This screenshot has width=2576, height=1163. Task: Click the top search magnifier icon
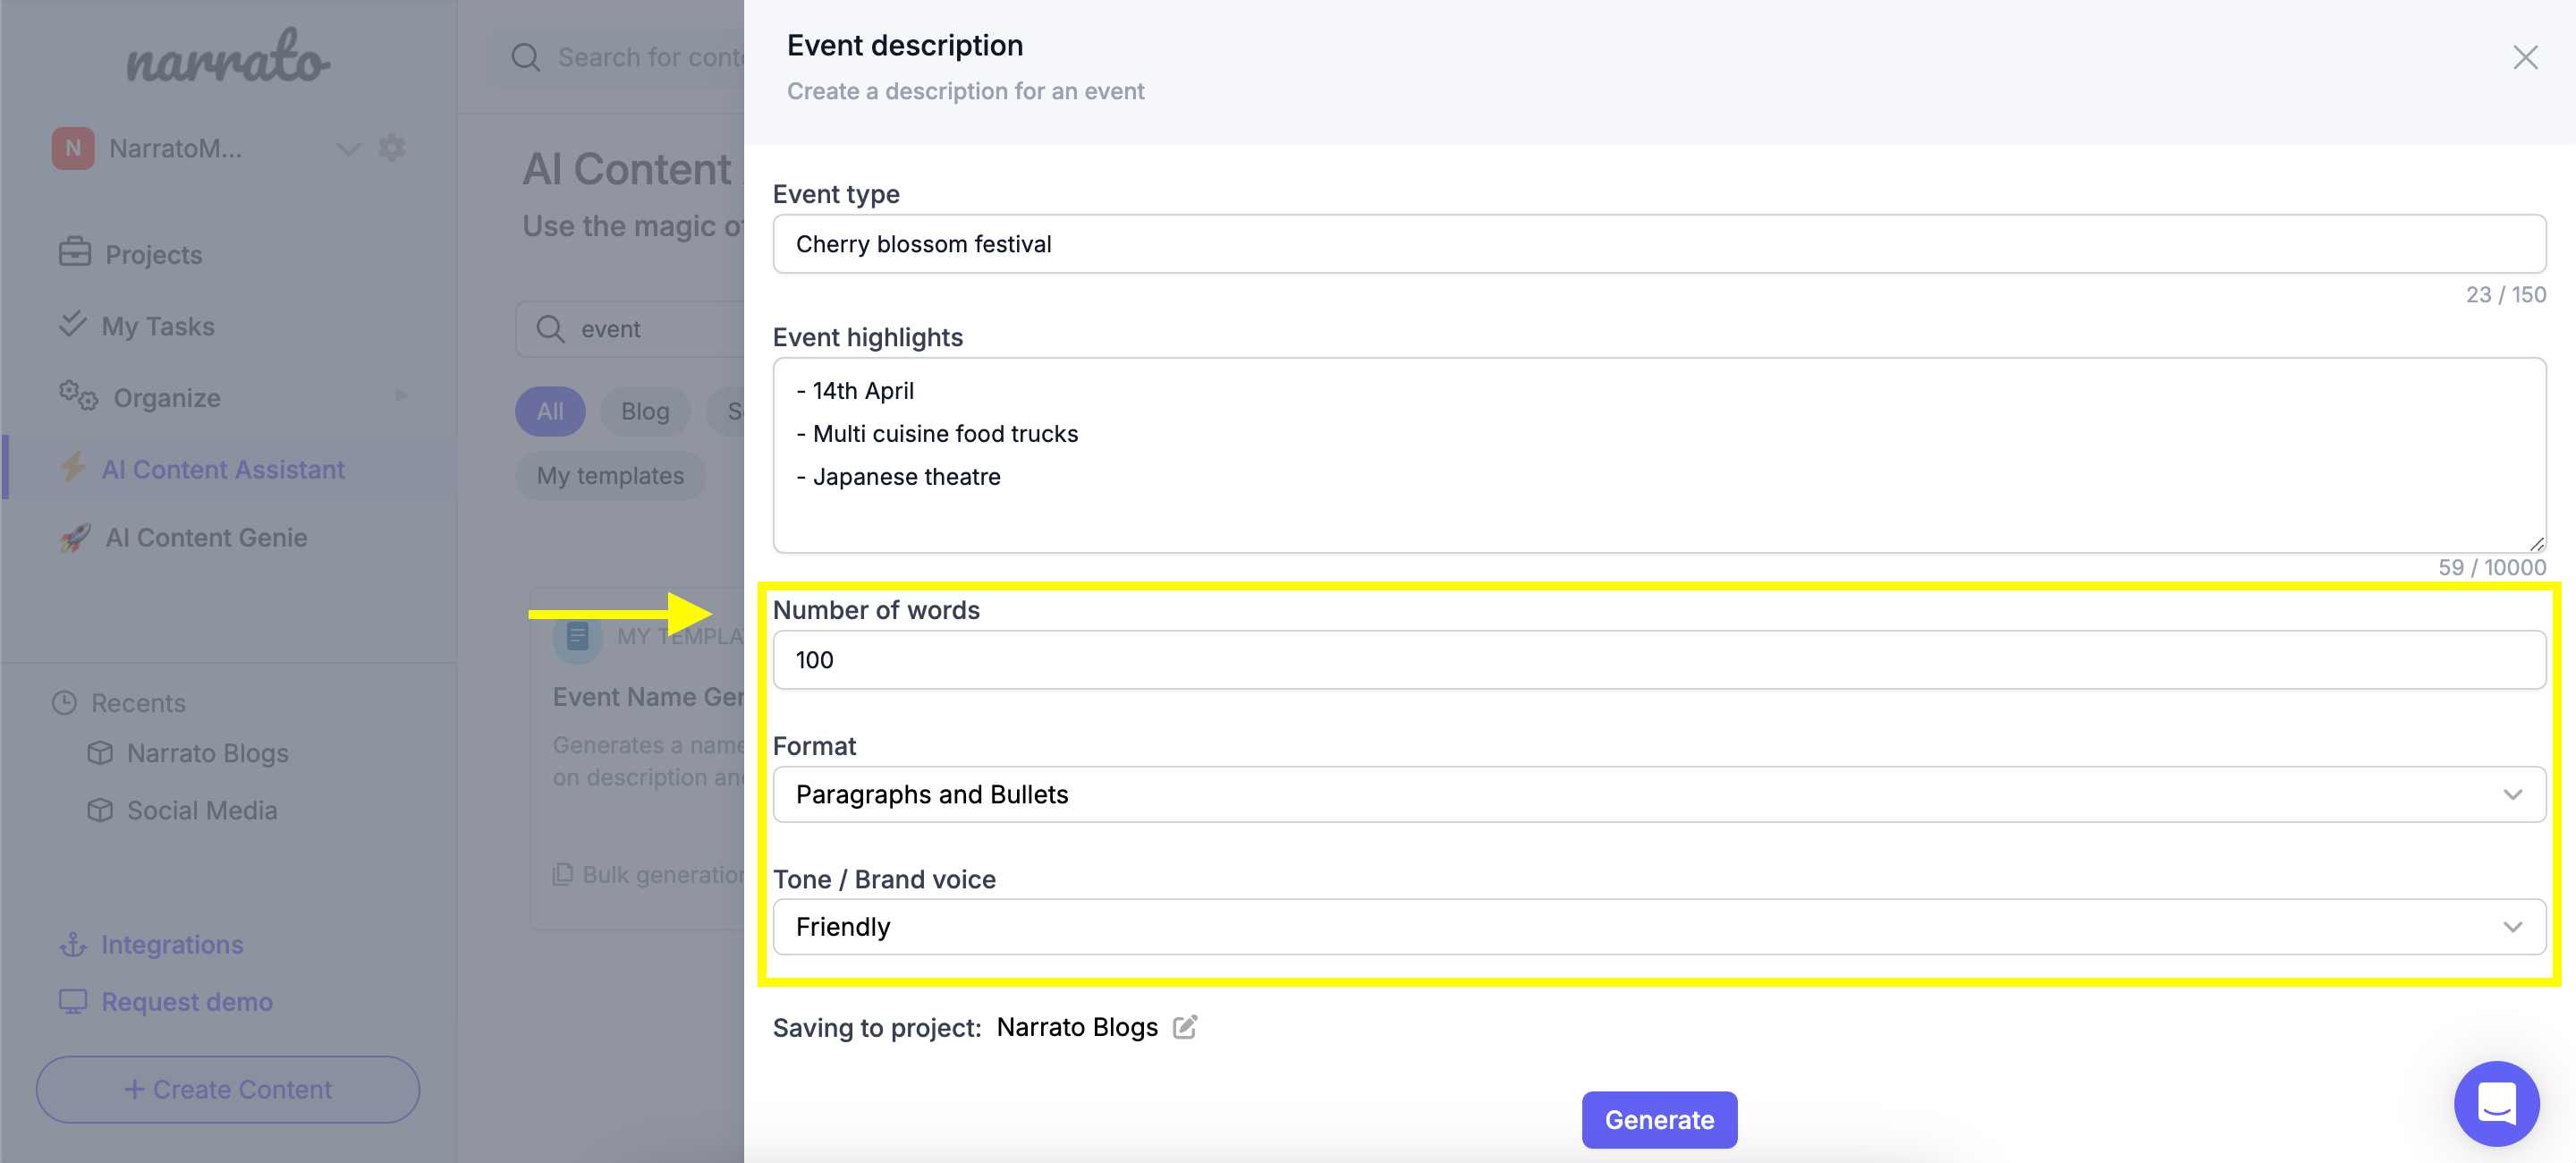coord(525,57)
